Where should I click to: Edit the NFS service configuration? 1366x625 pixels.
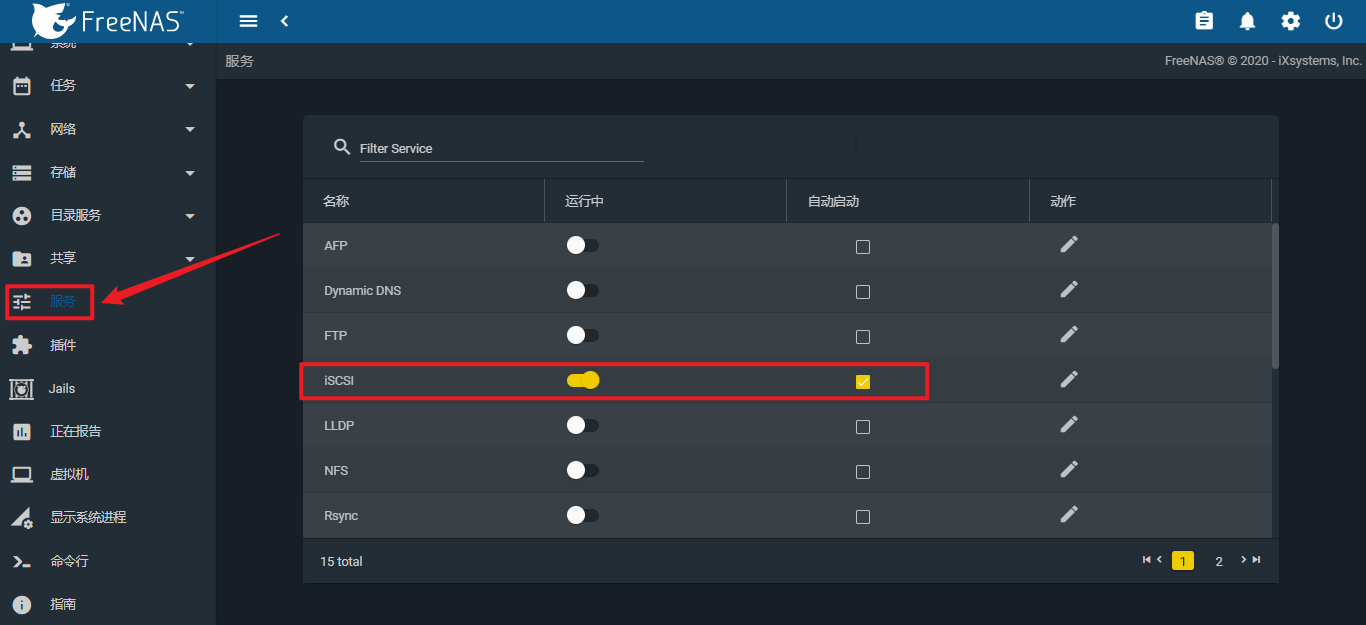click(x=1069, y=469)
